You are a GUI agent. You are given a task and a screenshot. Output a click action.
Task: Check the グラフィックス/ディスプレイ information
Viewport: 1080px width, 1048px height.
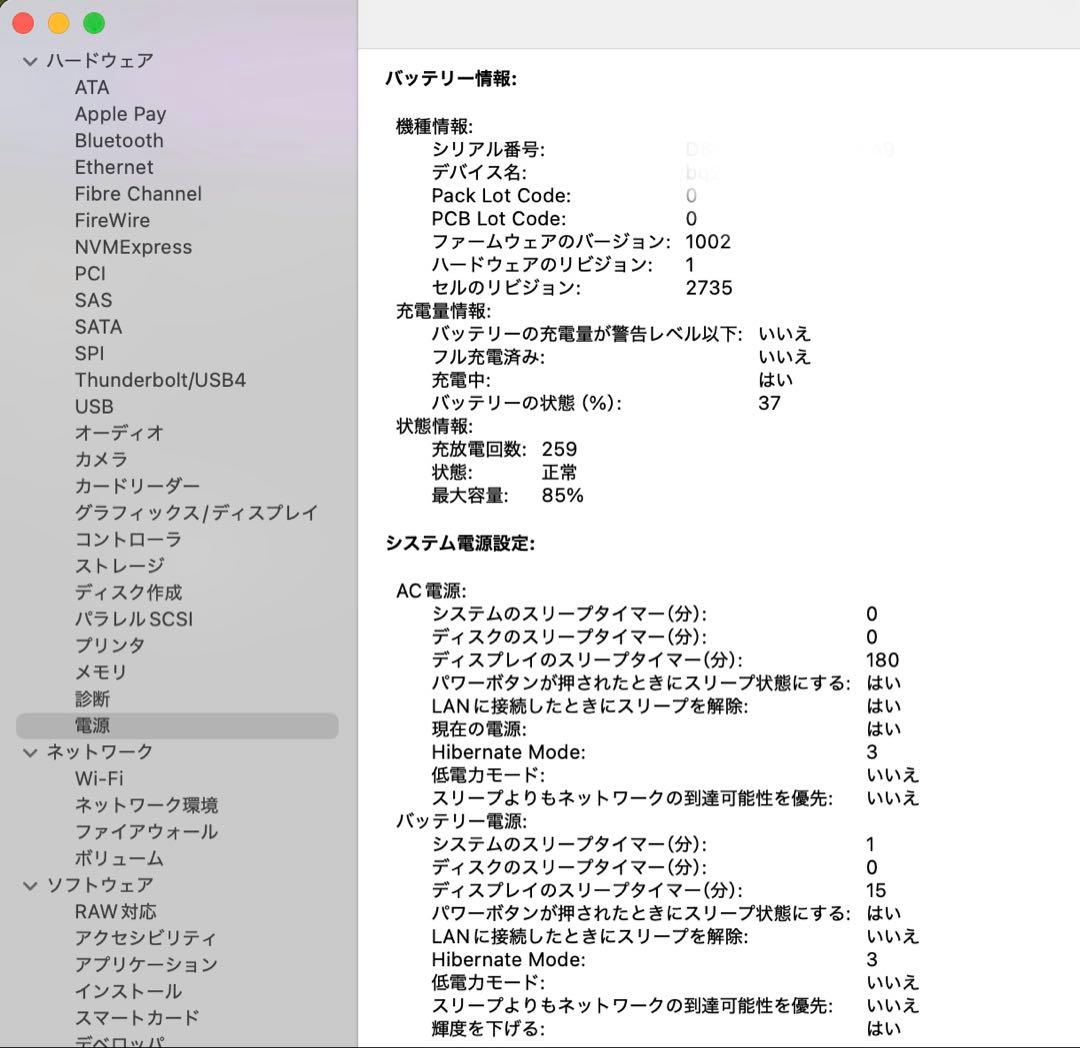[x=196, y=512]
